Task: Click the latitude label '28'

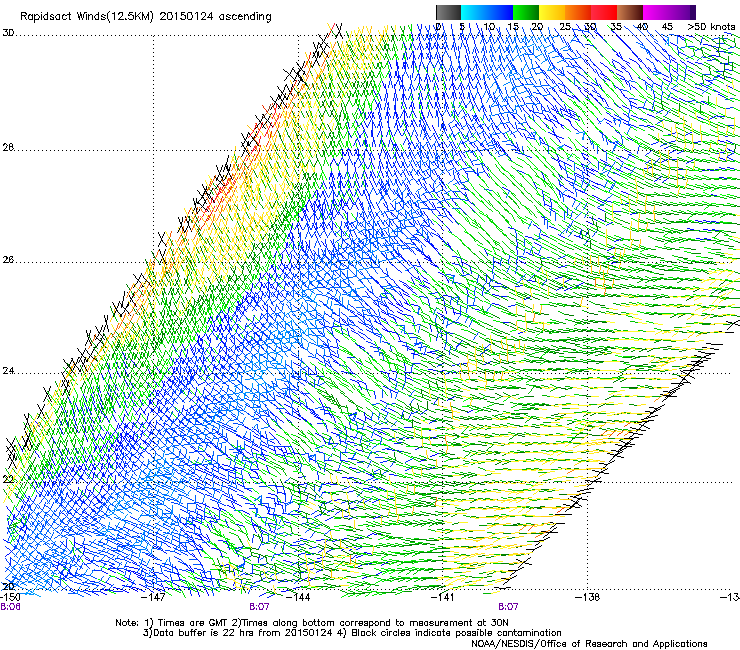Action: 8,147
